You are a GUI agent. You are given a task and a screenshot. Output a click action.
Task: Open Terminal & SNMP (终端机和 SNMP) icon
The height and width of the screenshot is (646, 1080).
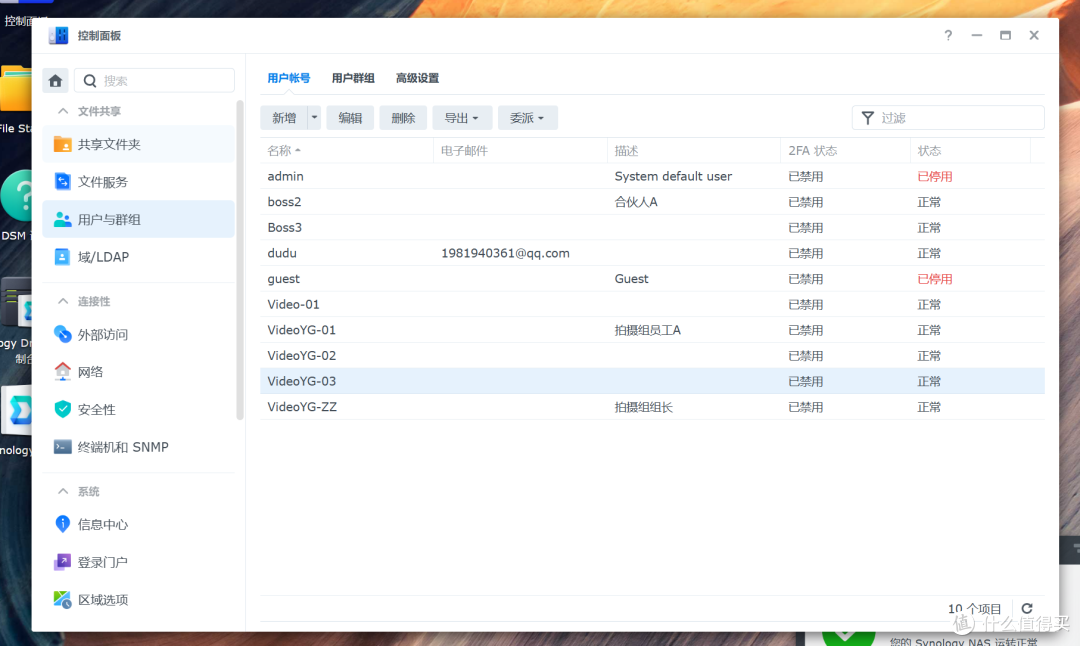point(62,447)
